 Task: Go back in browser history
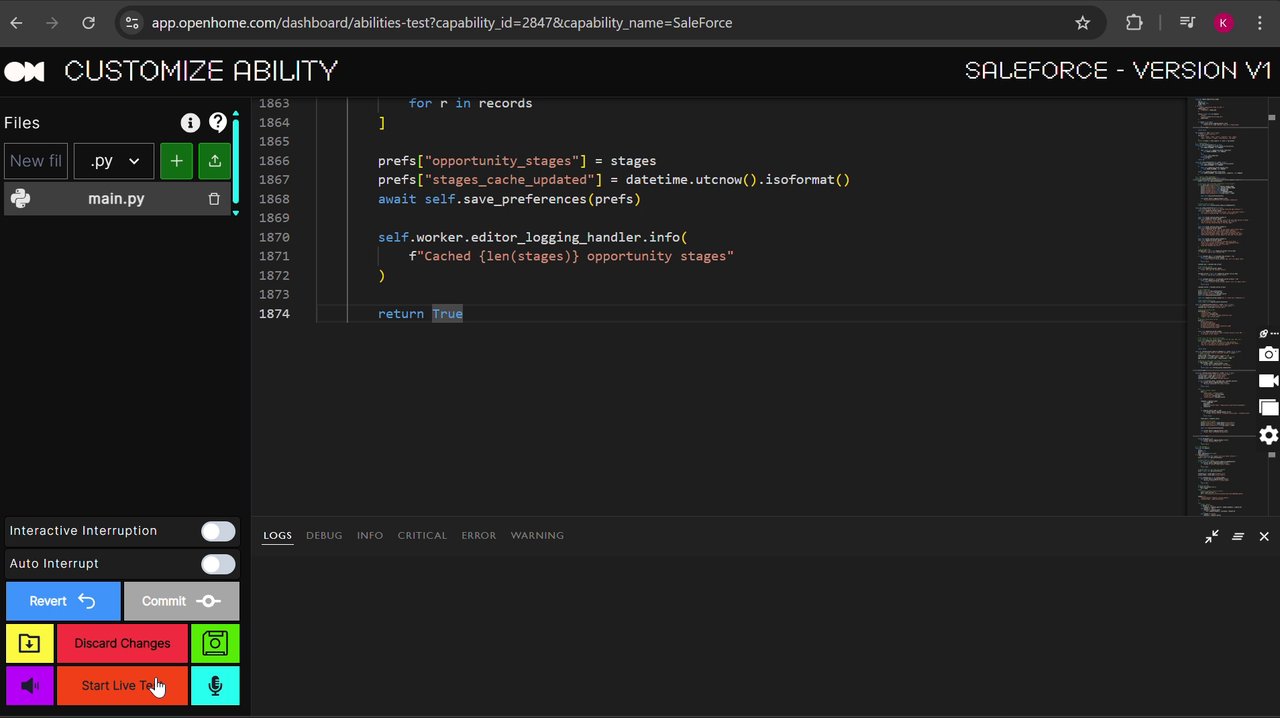pos(17,22)
